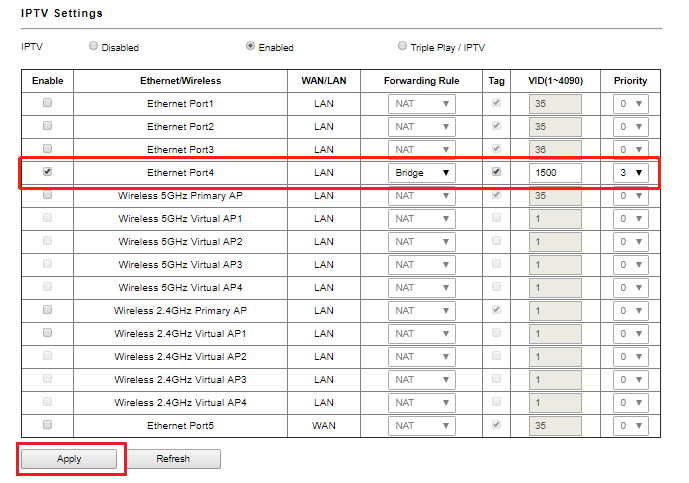The width and height of the screenshot is (689, 483).
Task: Open Forwarding Rule dropdown for Wireless 5GHz Primary AP
Action: click(421, 196)
